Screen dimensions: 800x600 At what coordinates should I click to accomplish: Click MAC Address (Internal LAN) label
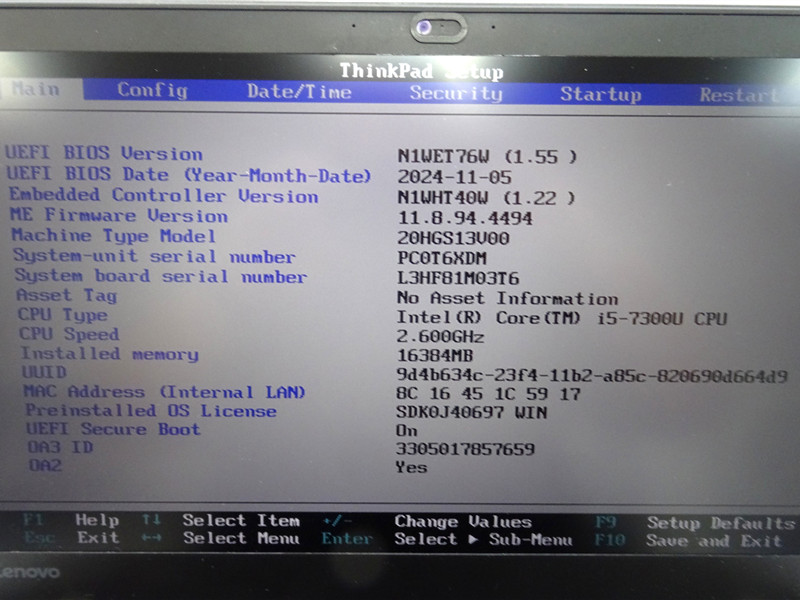click(x=164, y=391)
